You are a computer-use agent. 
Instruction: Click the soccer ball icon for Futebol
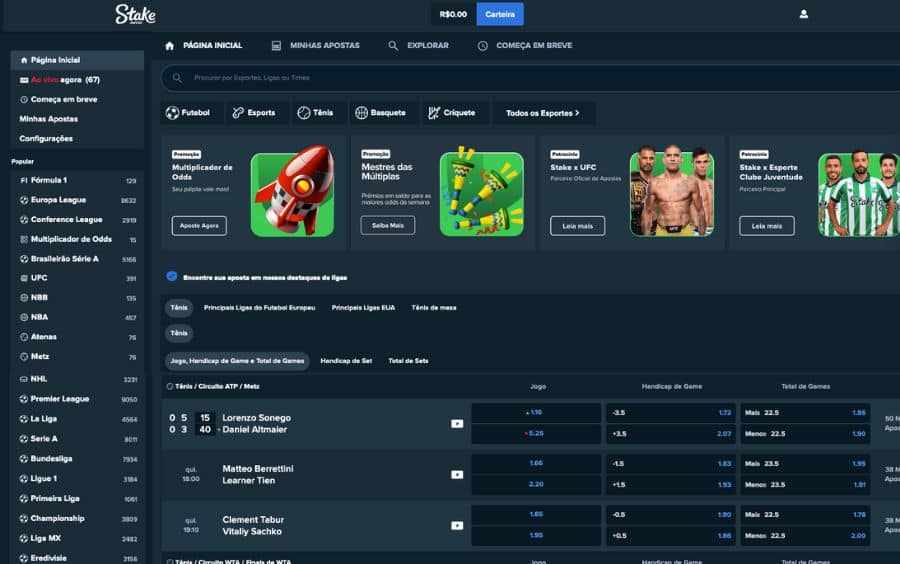tap(172, 113)
